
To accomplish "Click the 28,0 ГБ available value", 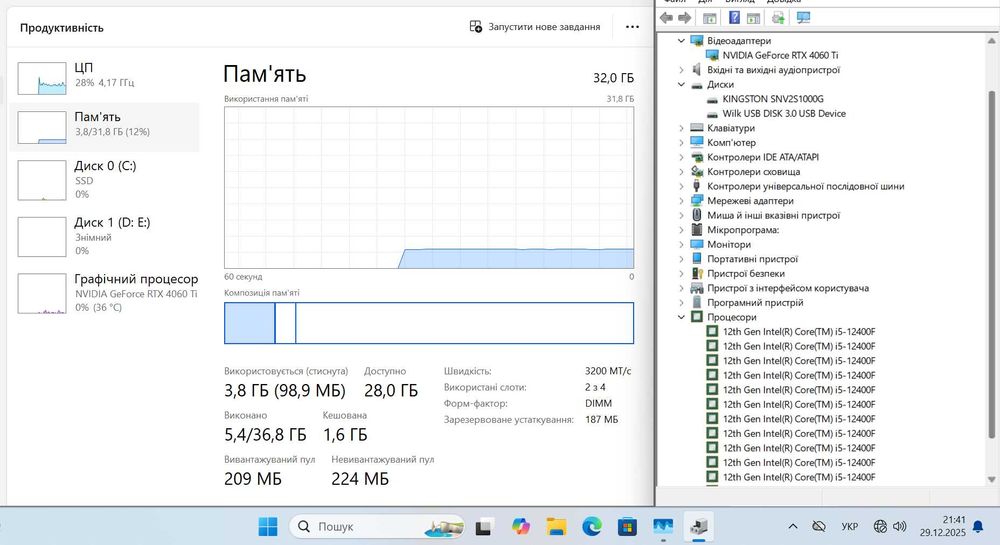I will click(x=391, y=391).
